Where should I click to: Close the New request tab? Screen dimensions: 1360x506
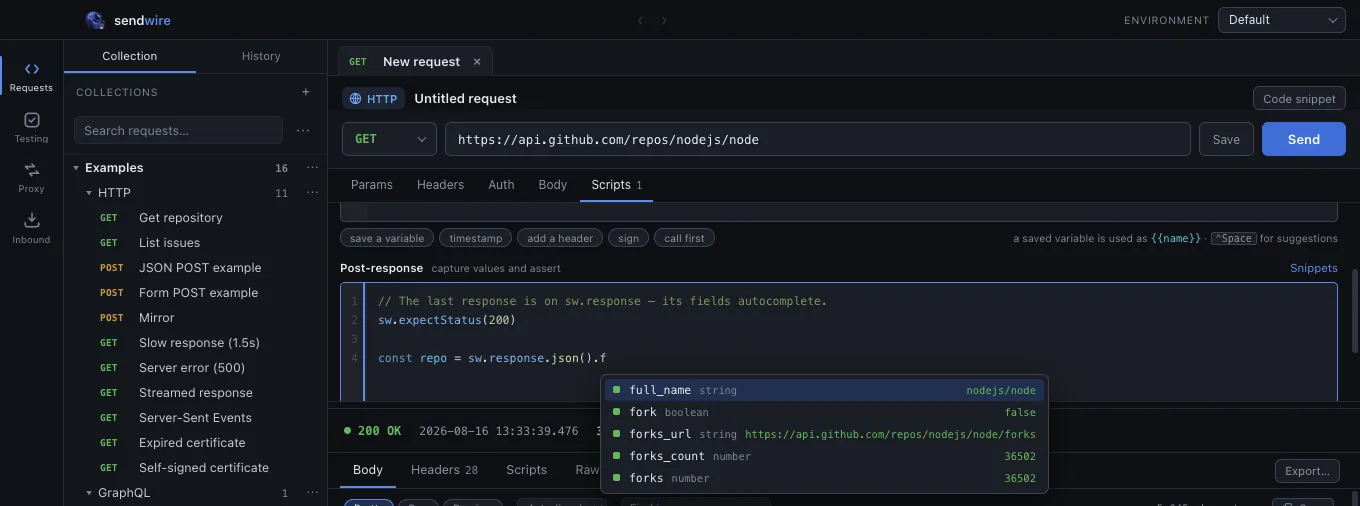tap(477, 62)
